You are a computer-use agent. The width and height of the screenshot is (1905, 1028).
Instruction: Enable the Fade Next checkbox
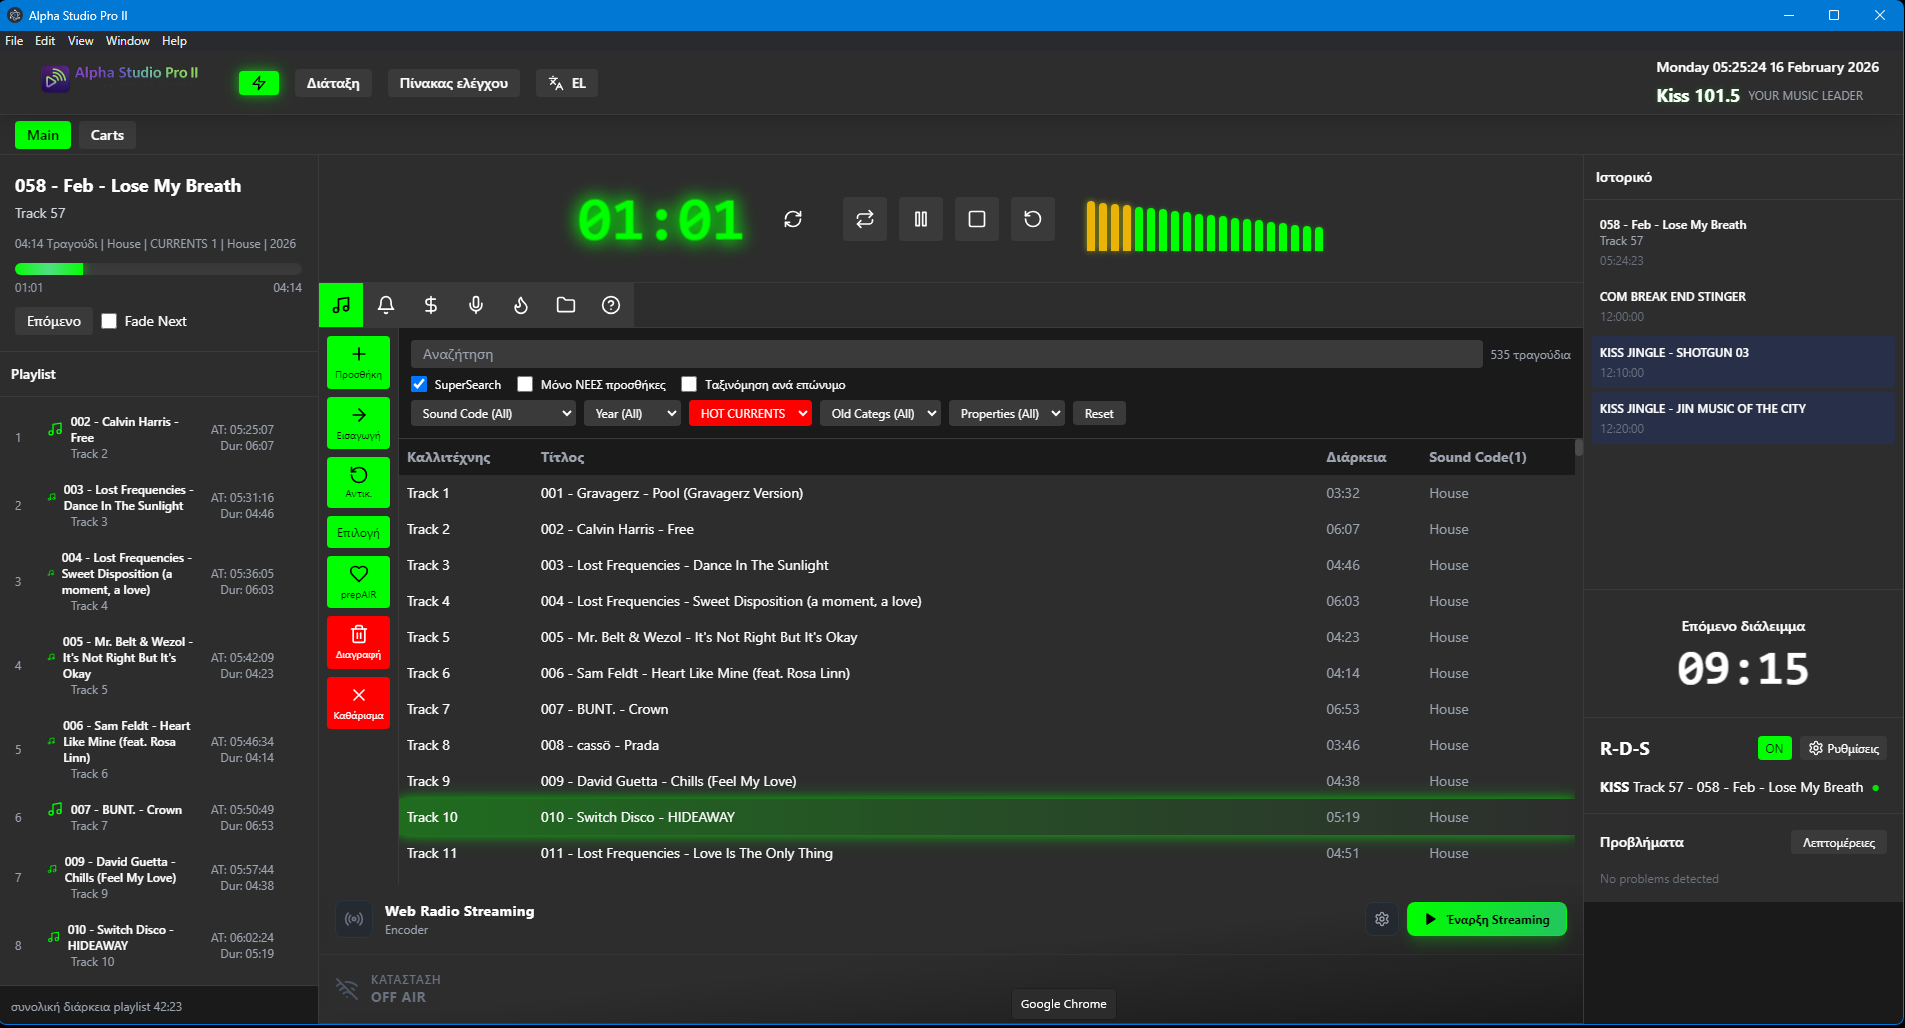click(x=110, y=321)
